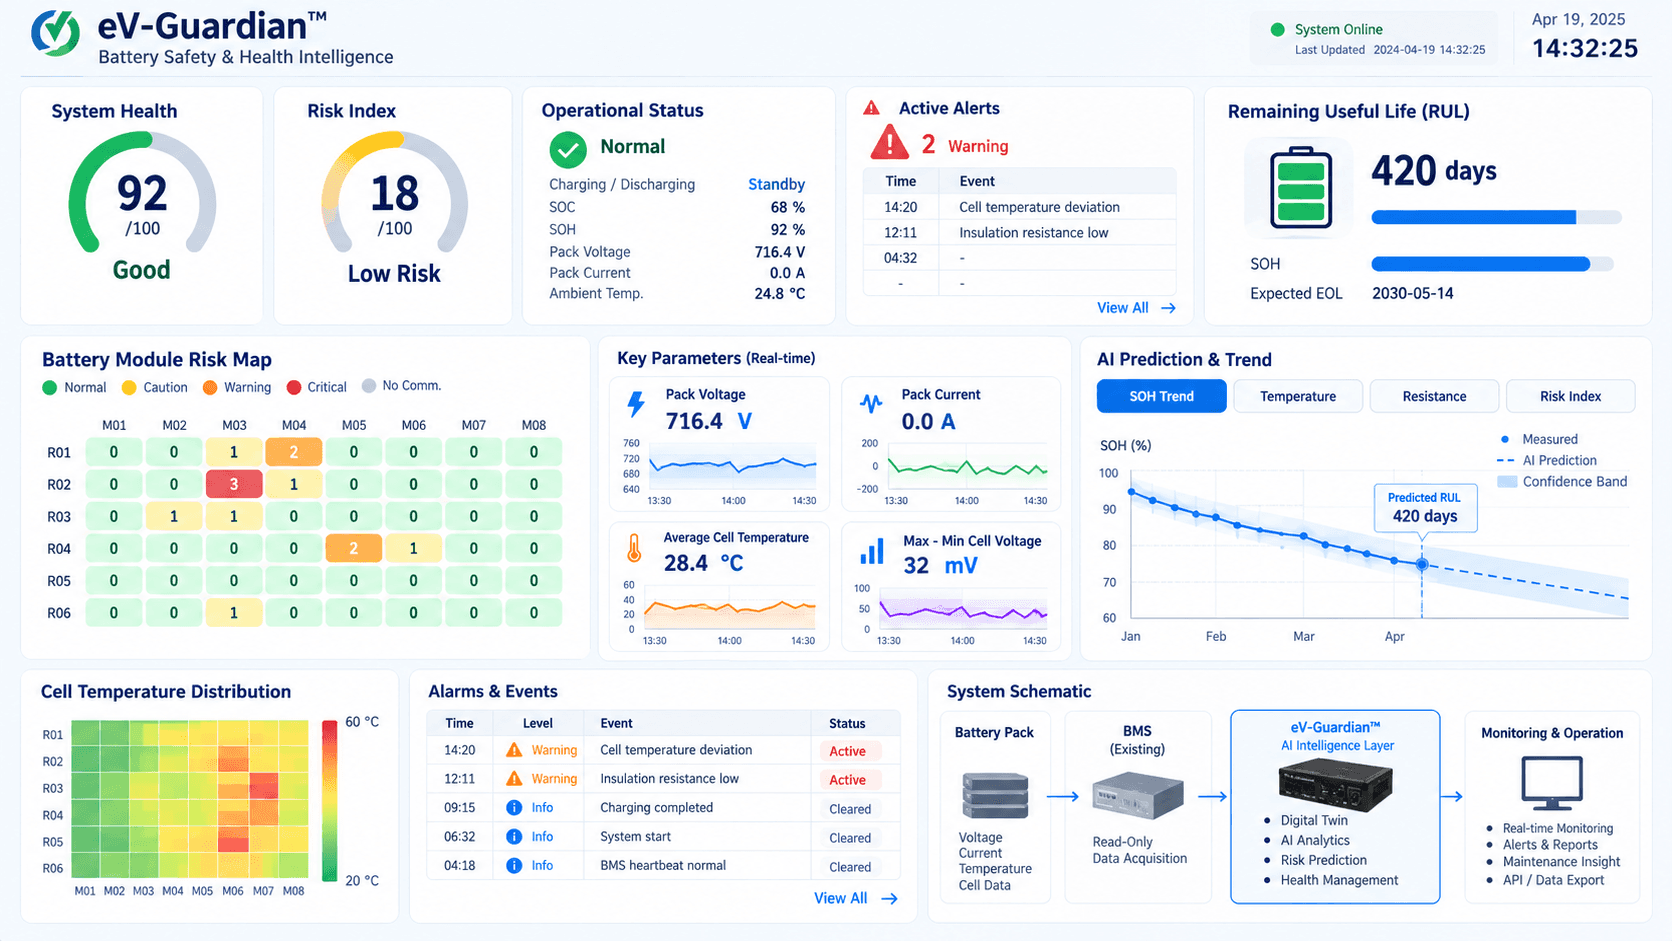The image size is (1672, 941).
Task: Click the warning icon in the 12:11 alarm row
Action: (x=514, y=779)
